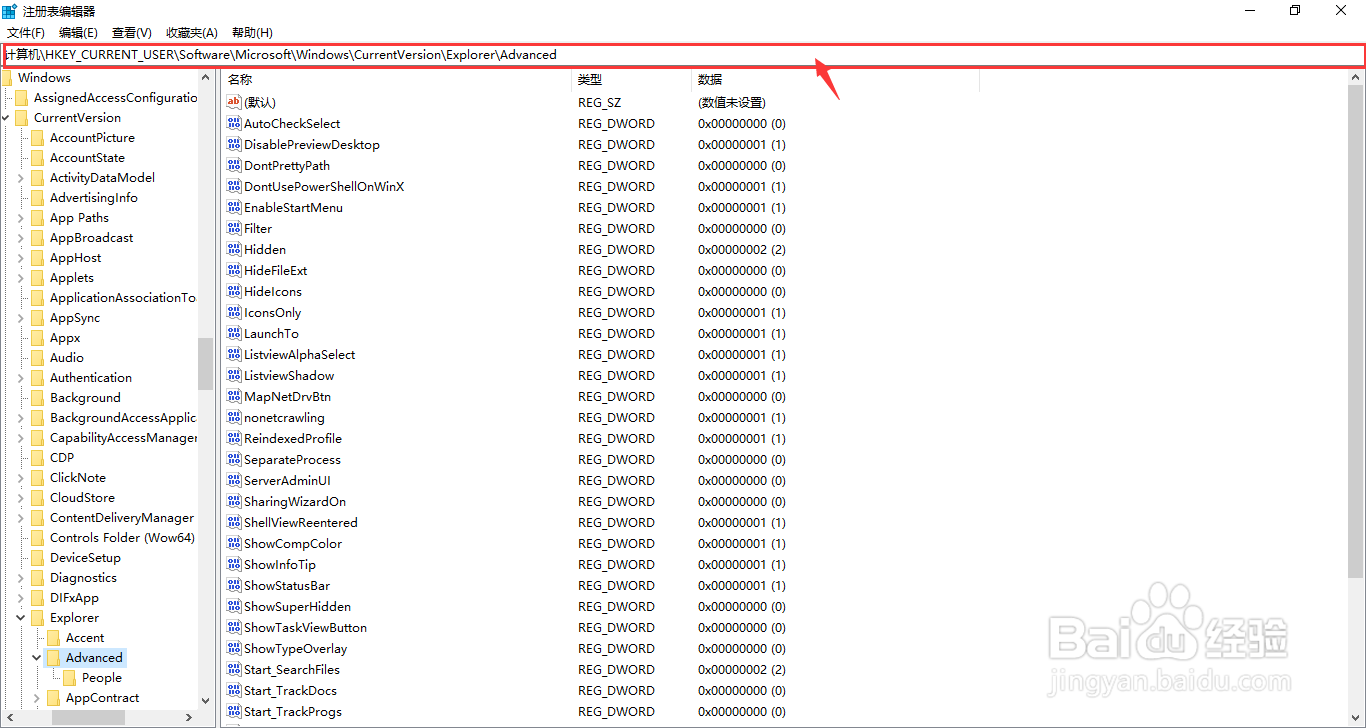
Task: Select the DontUsePowerShellOnWinX value name
Action: (x=324, y=186)
